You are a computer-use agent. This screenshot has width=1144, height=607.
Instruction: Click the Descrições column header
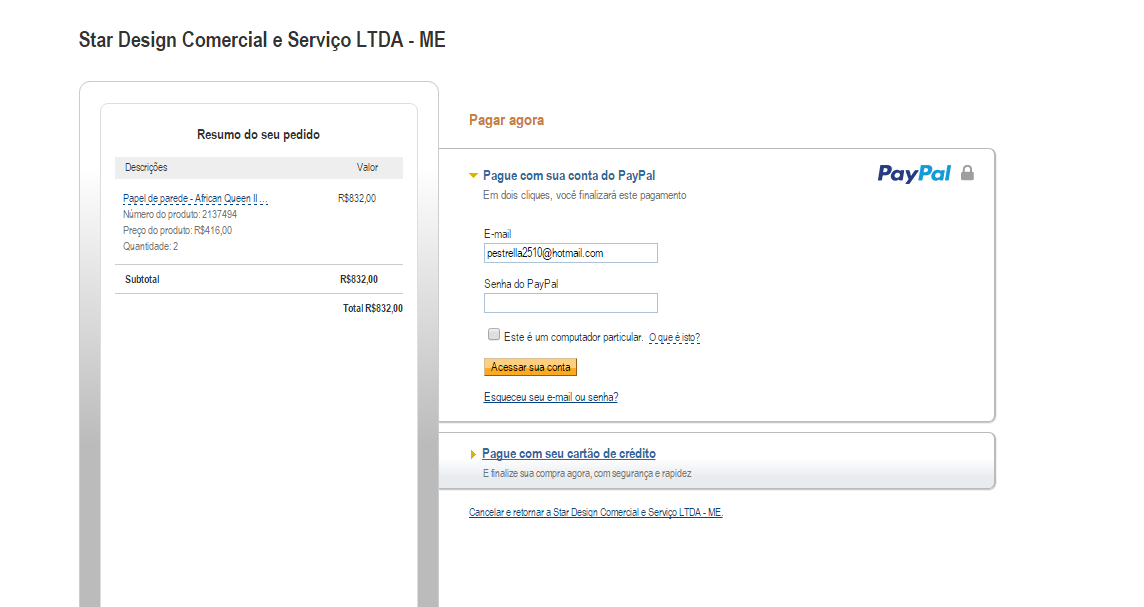tap(146, 167)
